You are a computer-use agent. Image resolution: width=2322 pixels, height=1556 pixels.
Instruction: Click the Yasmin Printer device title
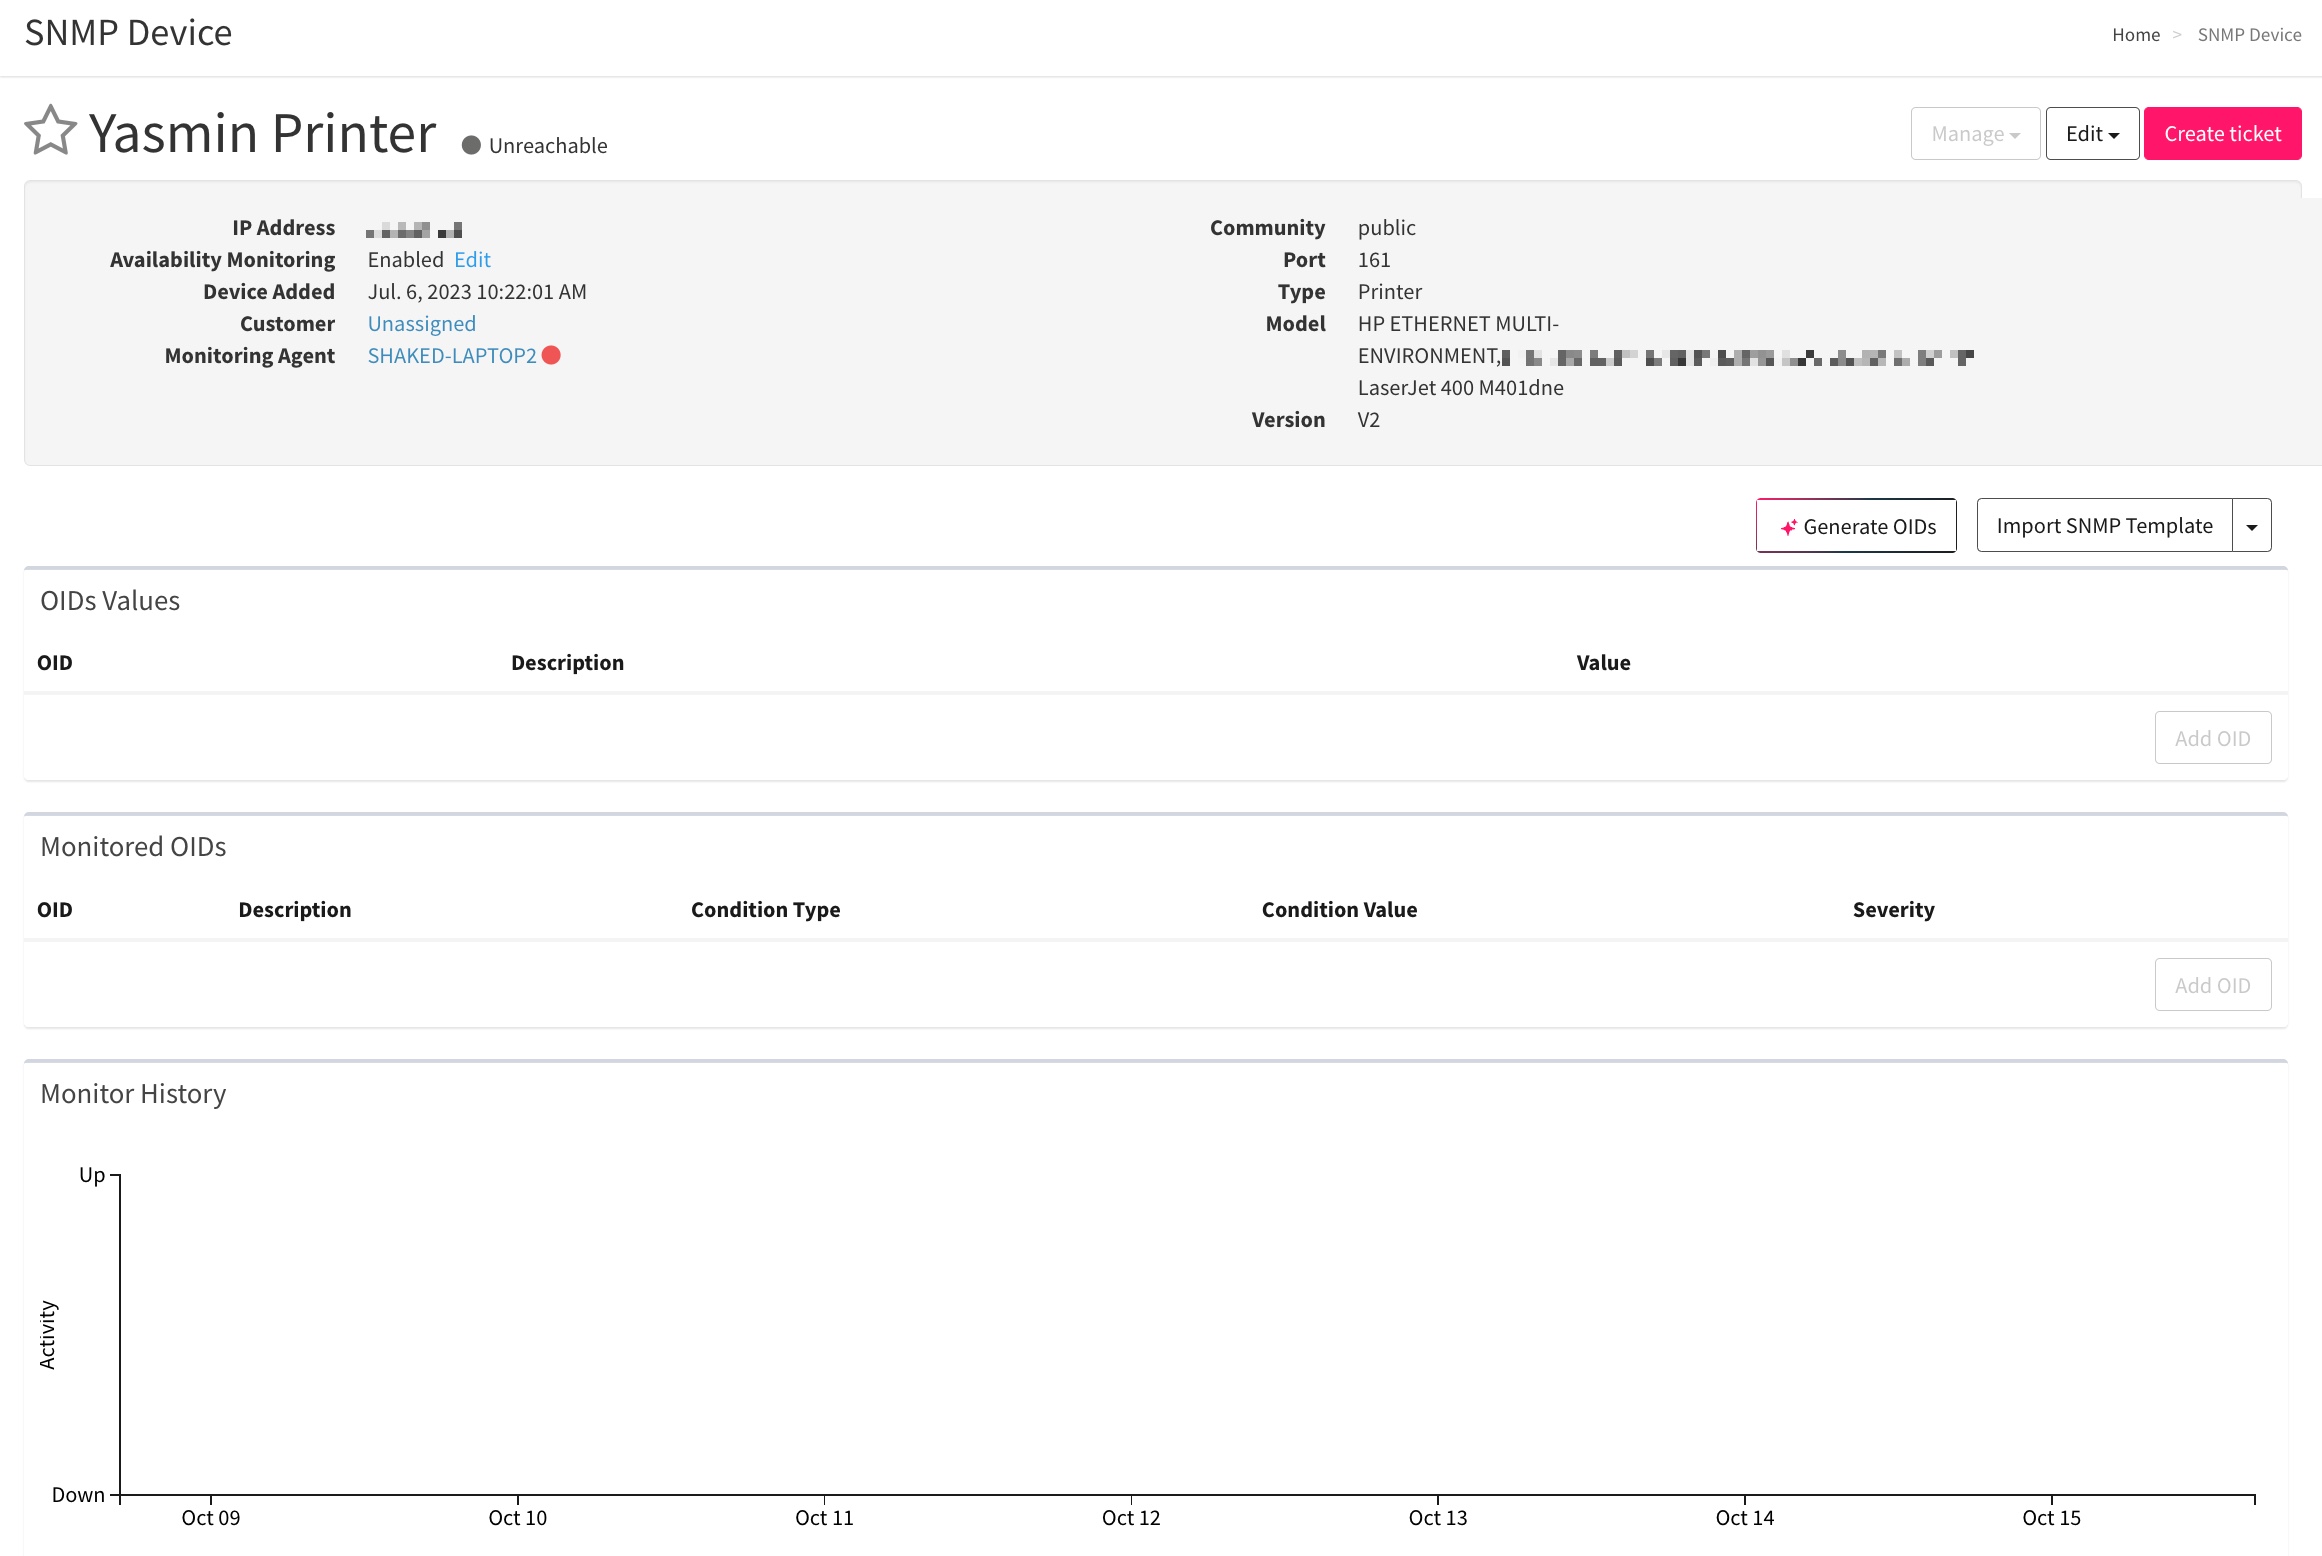pyautogui.click(x=262, y=130)
